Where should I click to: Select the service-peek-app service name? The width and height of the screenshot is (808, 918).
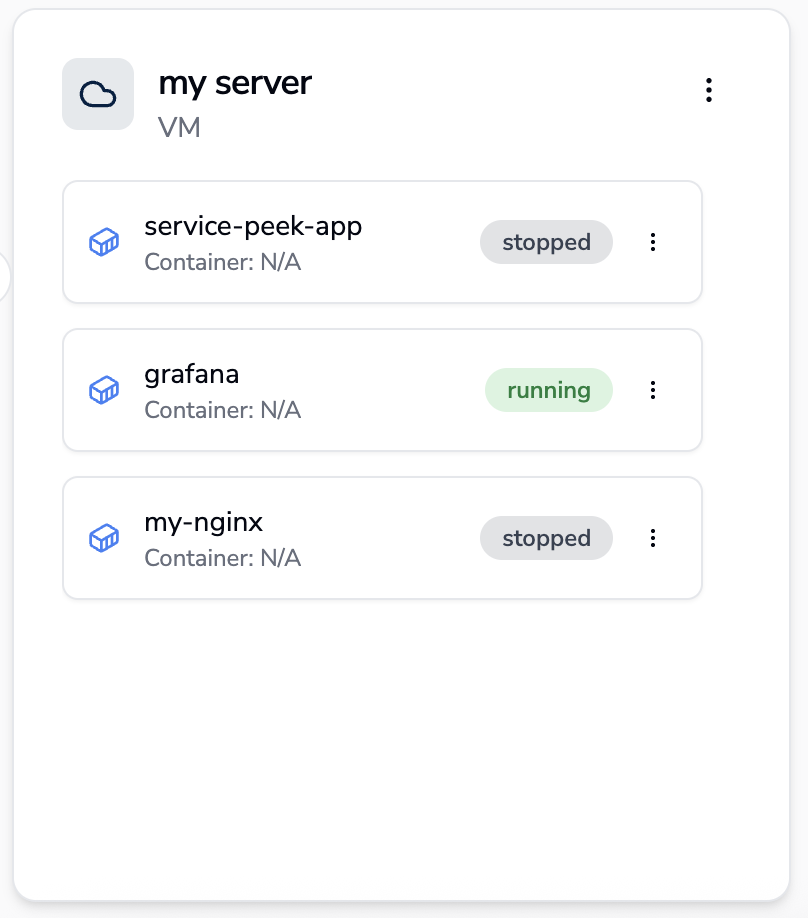point(253,226)
